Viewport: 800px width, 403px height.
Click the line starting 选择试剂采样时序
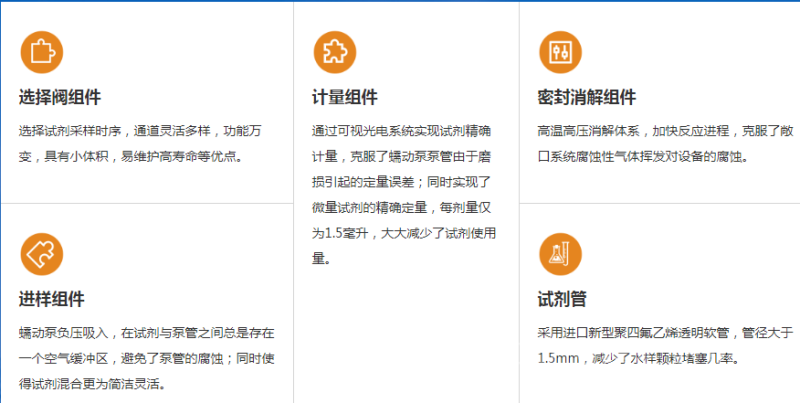tap(140, 131)
